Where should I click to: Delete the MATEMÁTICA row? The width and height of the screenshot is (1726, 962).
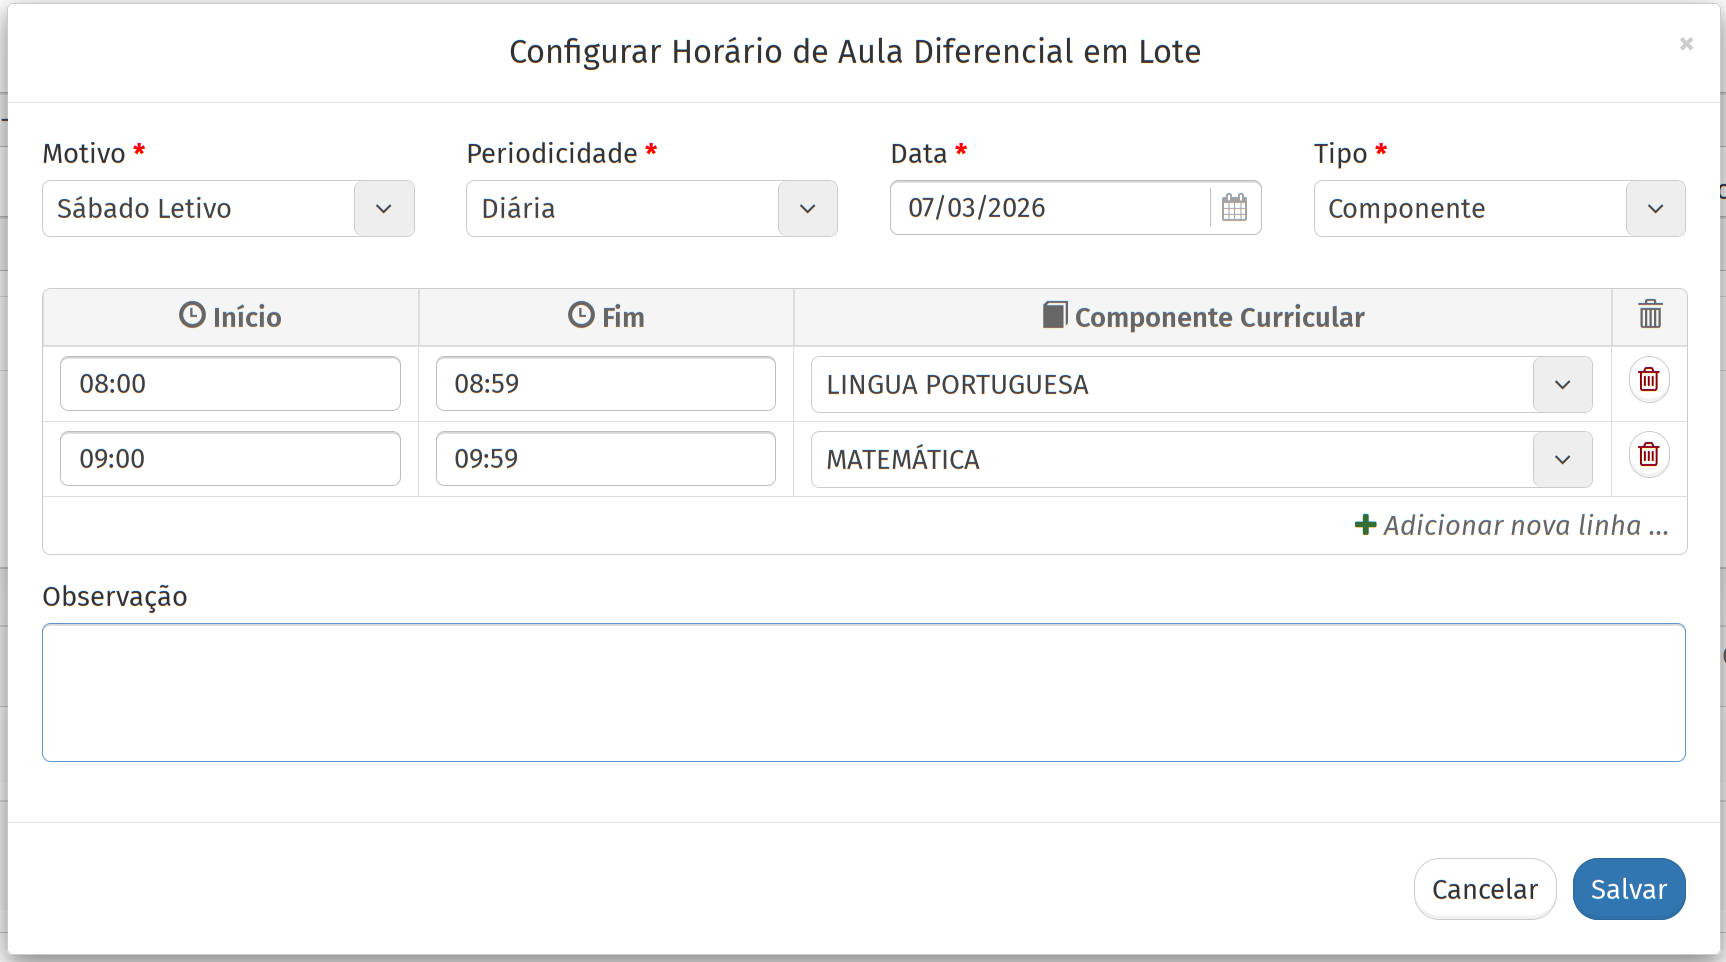[x=1649, y=455]
